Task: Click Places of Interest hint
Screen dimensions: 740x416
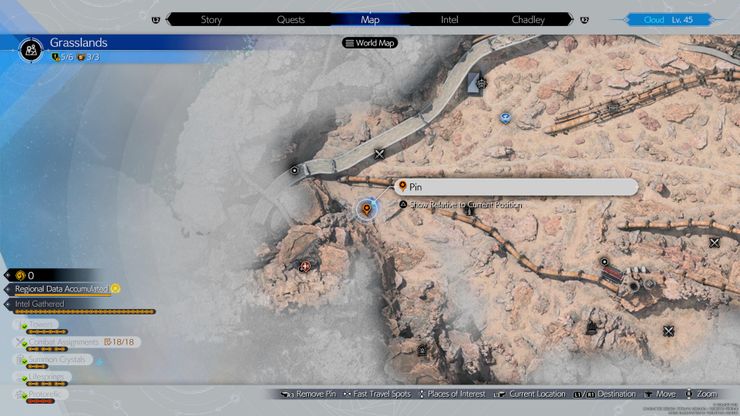Action: (x=452, y=394)
